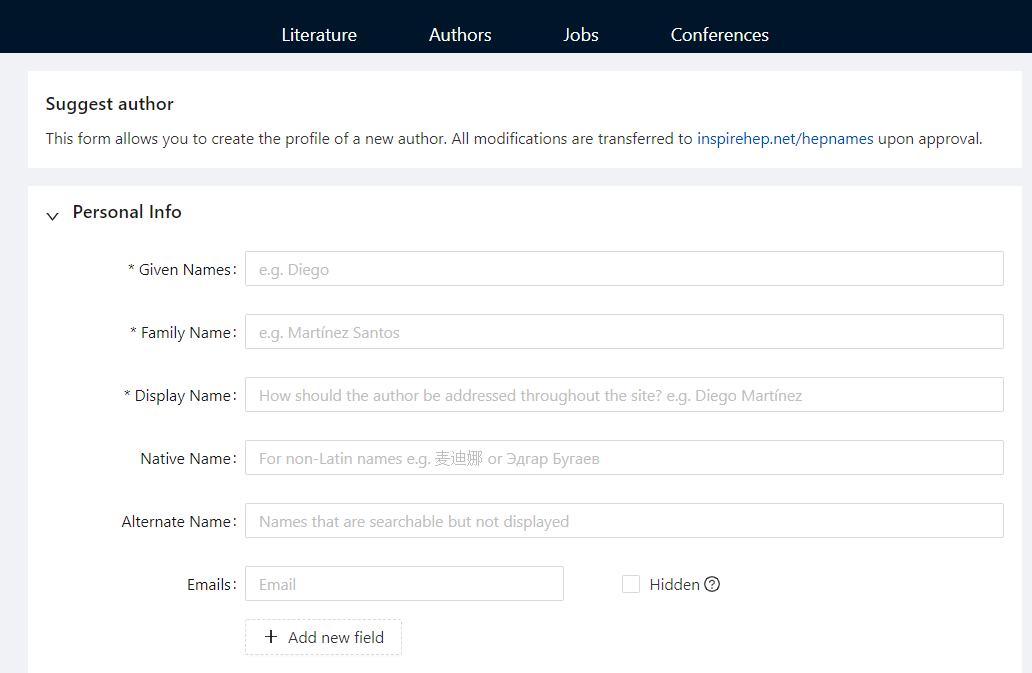Collapse the Personal Info chevron

[53, 215]
